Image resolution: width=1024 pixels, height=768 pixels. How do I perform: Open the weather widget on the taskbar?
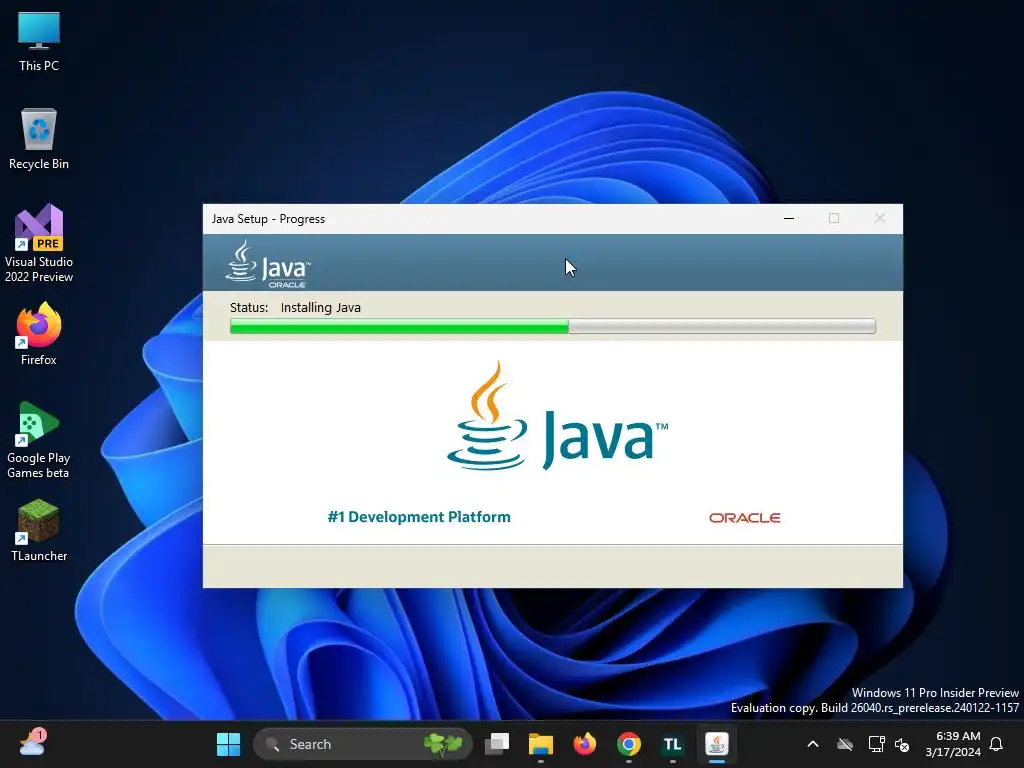(33, 743)
